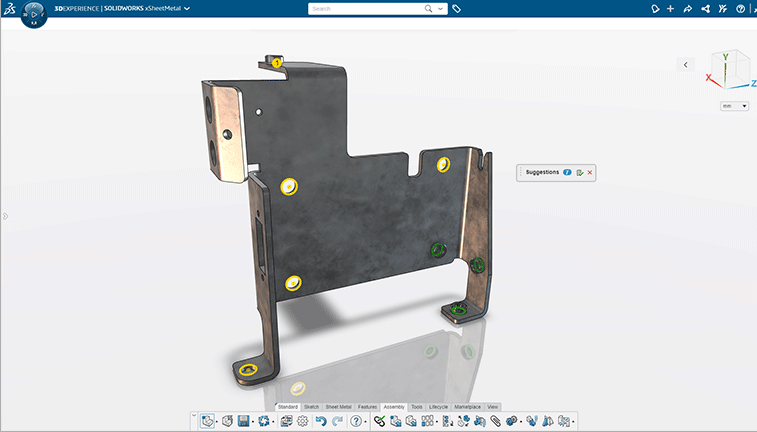Click the 3DEXPERIENCE compass icon

(33, 14)
